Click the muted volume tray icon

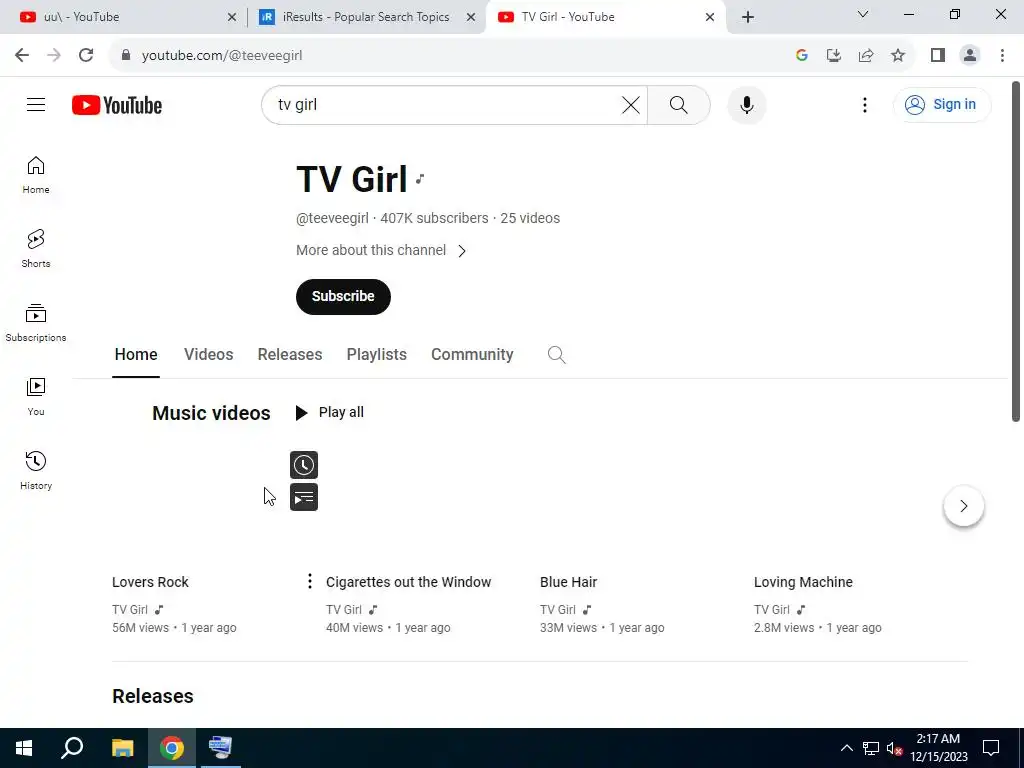pyautogui.click(x=894, y=748)
